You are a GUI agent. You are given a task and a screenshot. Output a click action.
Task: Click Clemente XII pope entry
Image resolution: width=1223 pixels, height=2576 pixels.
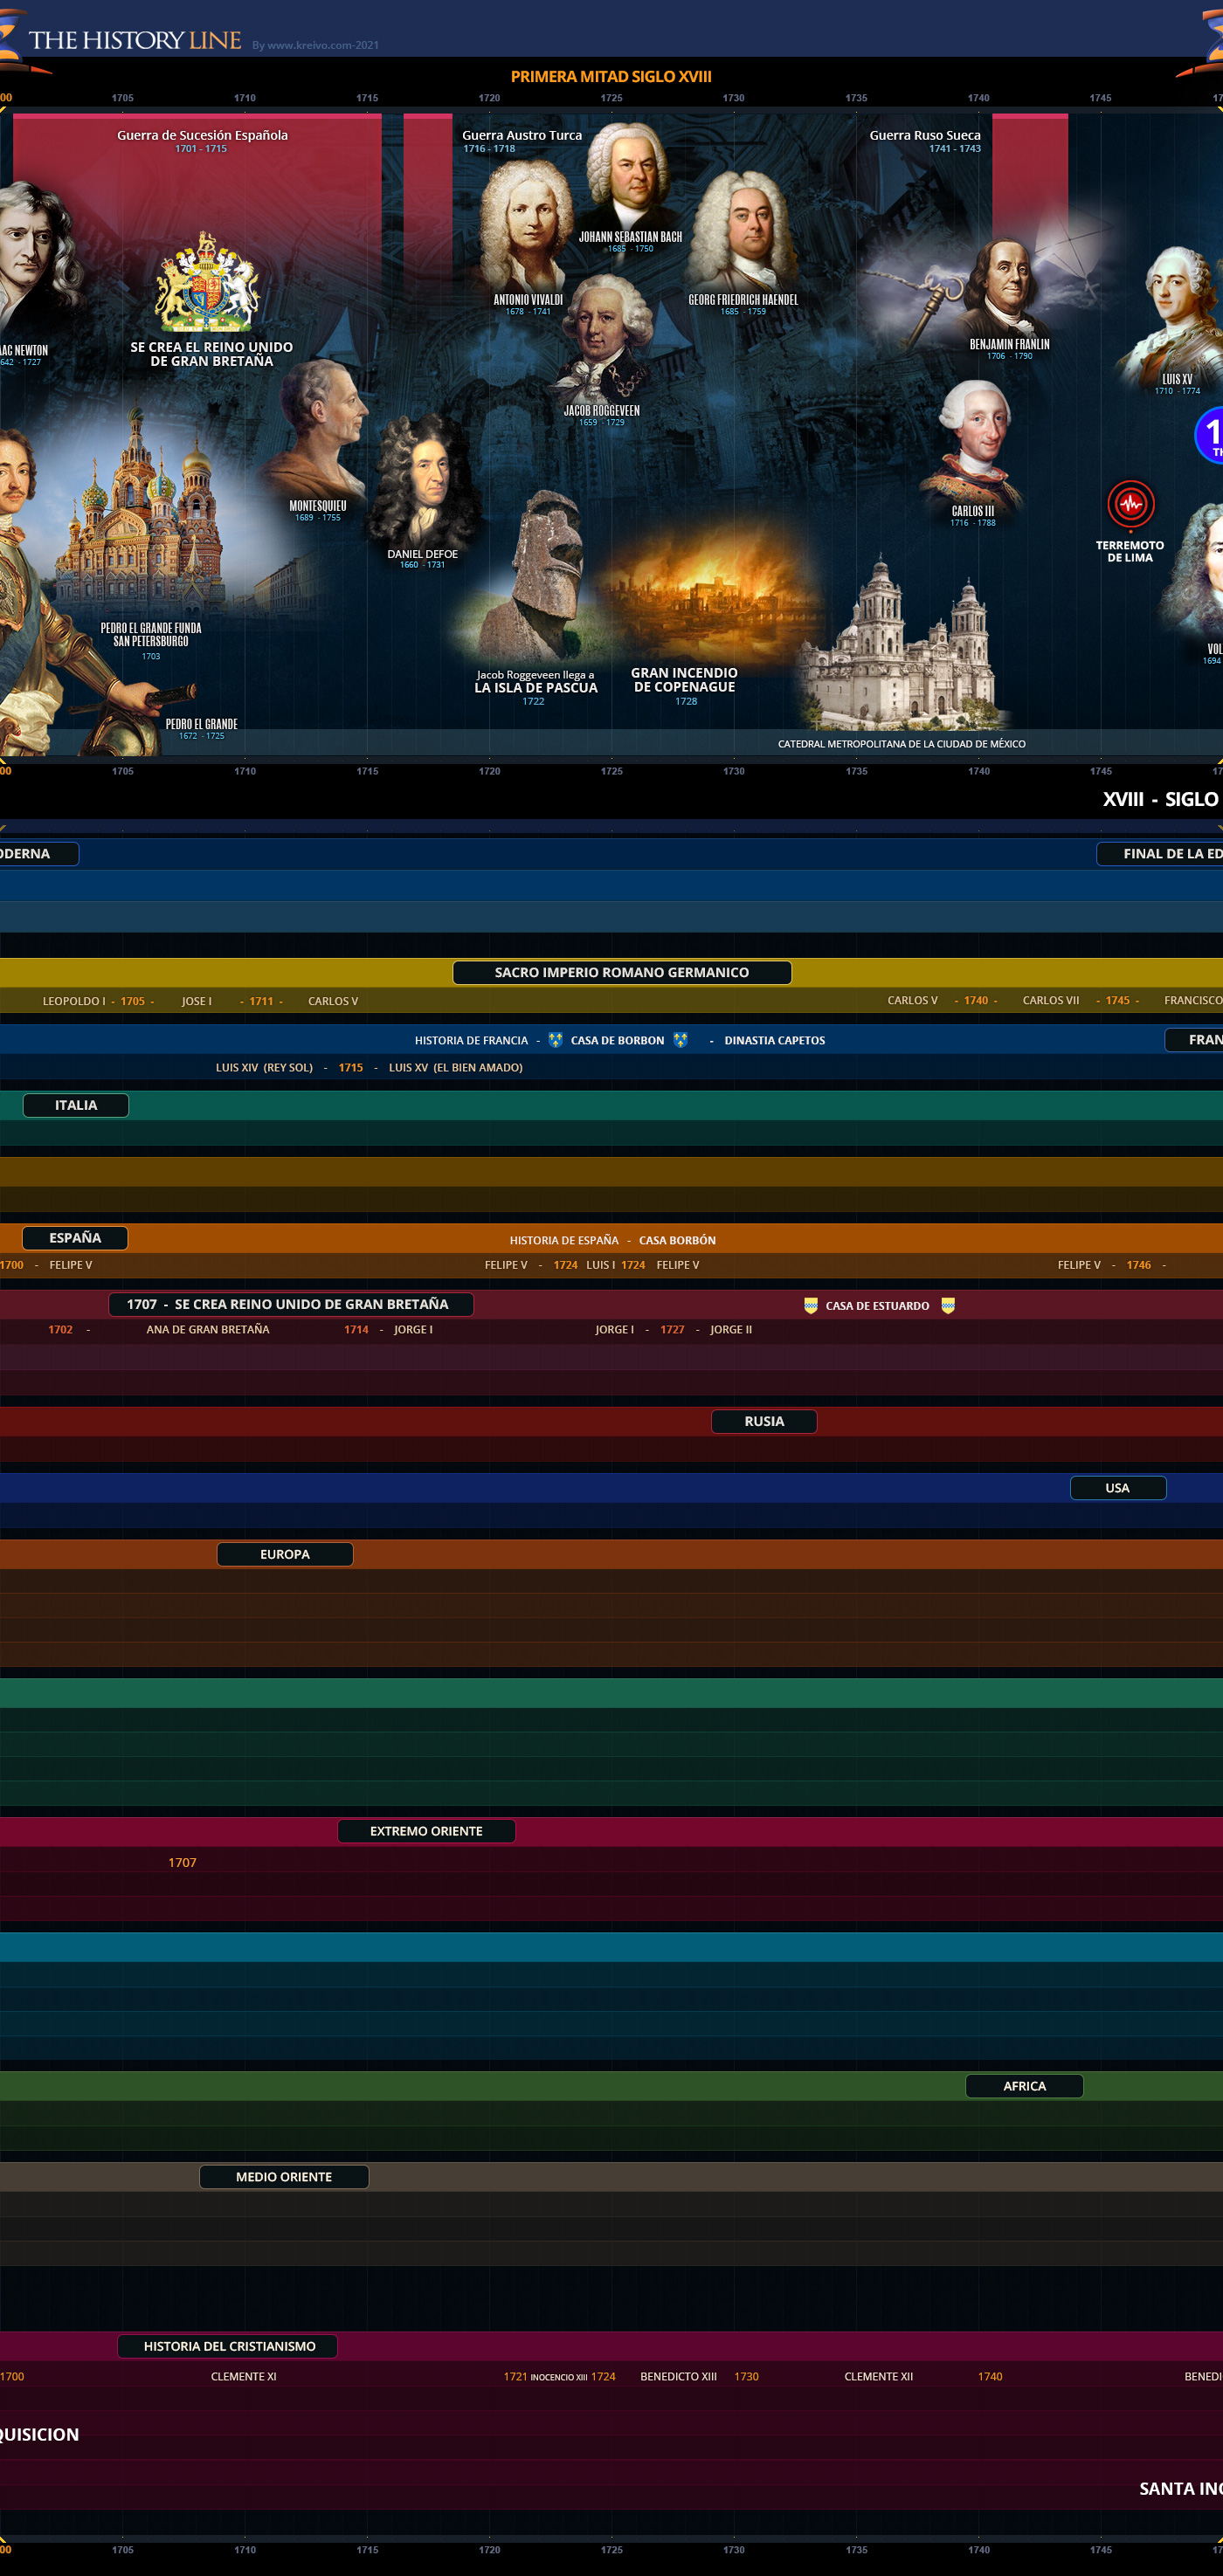tap(878, 2376)
